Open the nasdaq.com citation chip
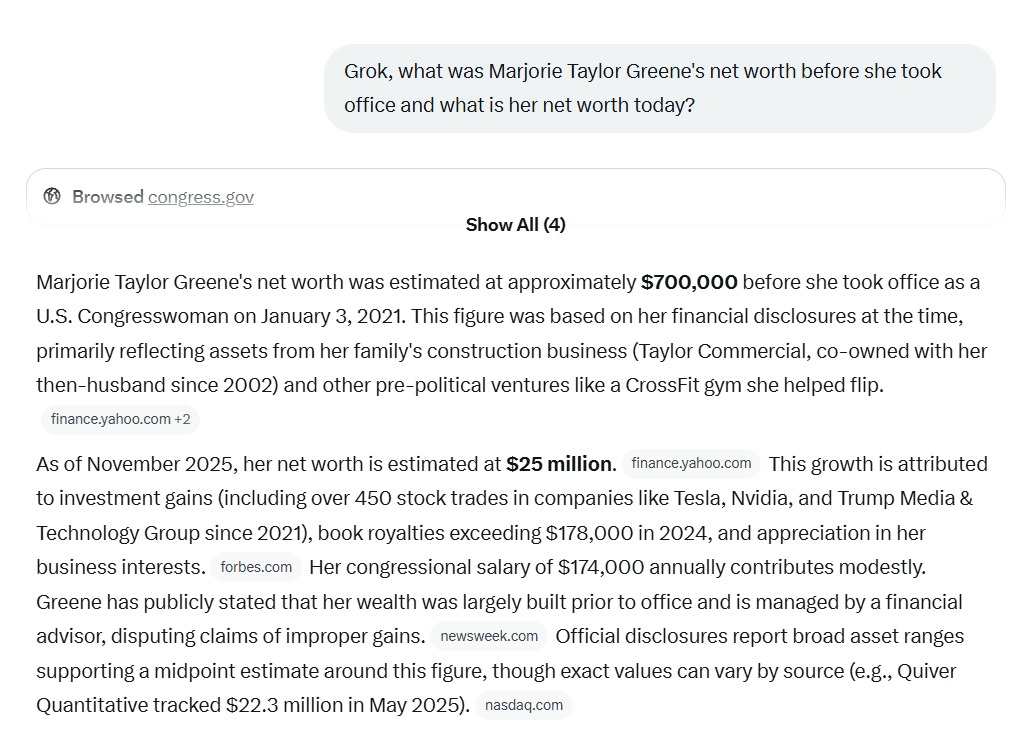The width and height of the screenshot is (1022, 736). pos(523,705)
